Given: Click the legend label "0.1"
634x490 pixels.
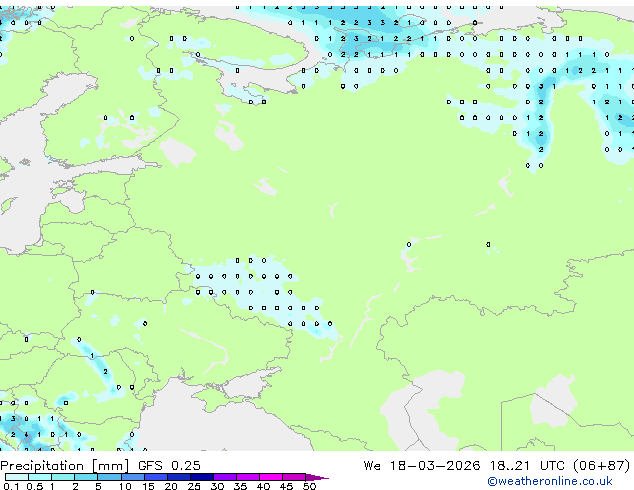Looking at the screenshot, I should pos(11,486).
